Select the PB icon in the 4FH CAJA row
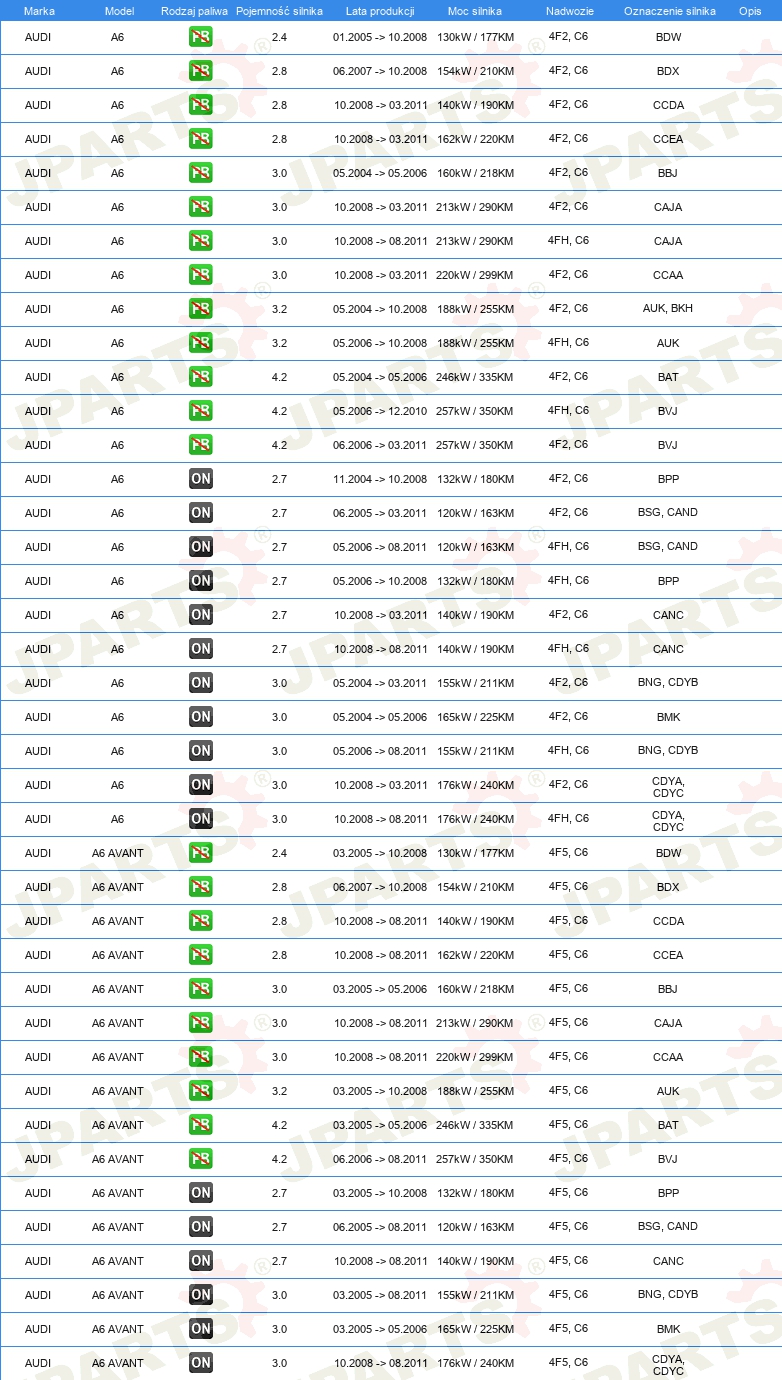This screenshot has height=1380, width=782. pos(201,242)
